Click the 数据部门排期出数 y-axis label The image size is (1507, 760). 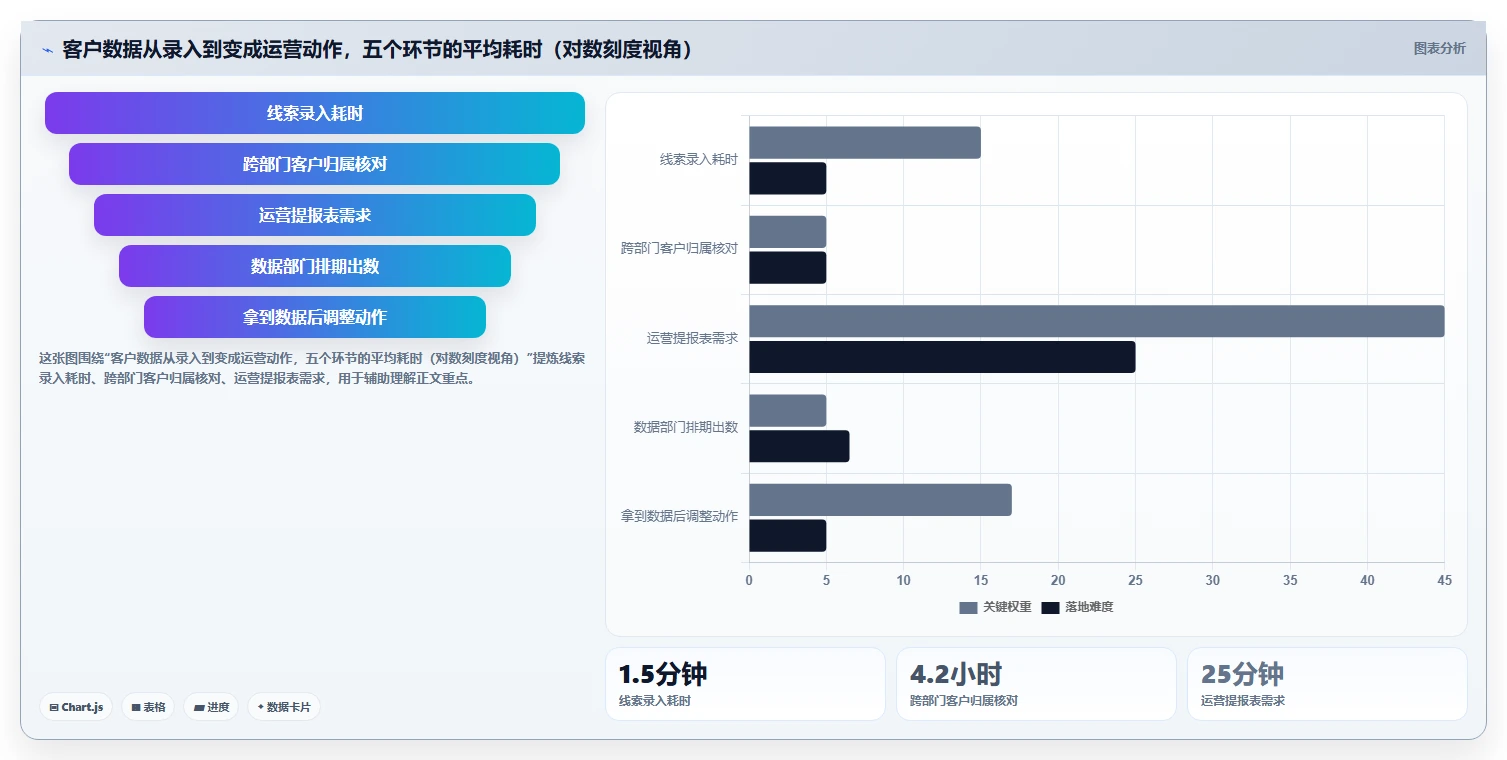686,427
